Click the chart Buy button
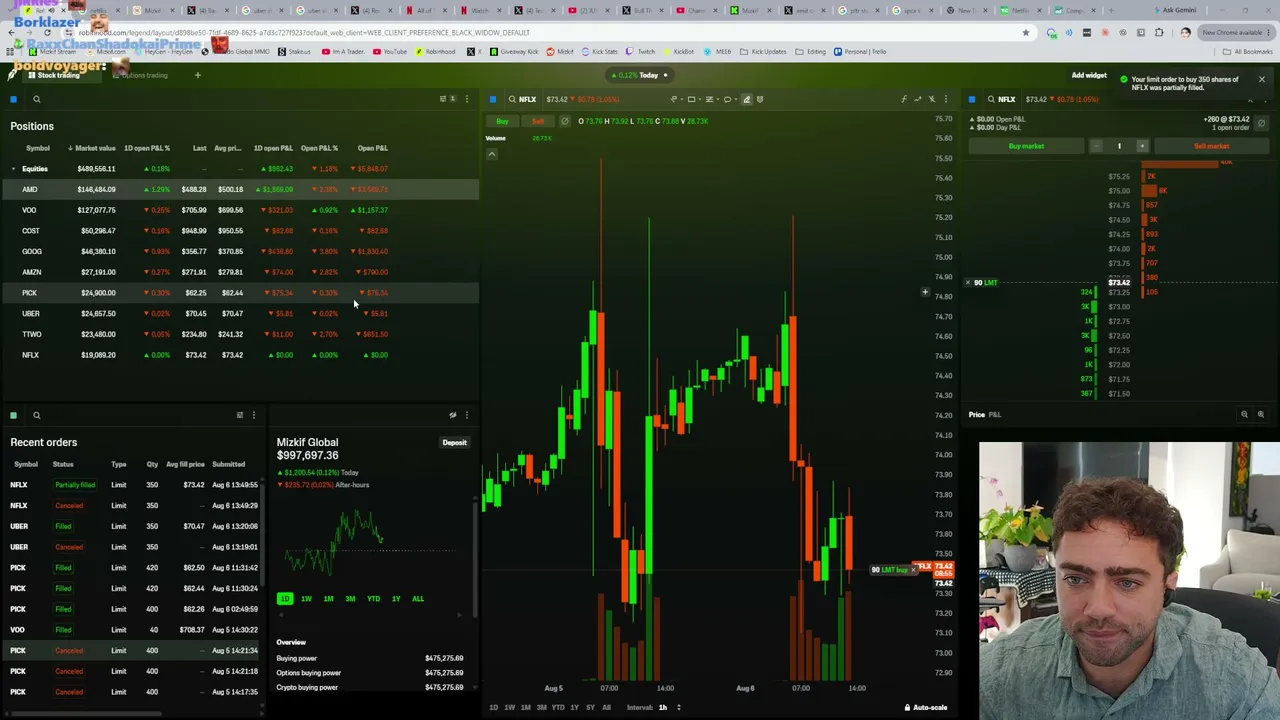Viewport: 1280px width, 720px height. [x=503, y=121]
